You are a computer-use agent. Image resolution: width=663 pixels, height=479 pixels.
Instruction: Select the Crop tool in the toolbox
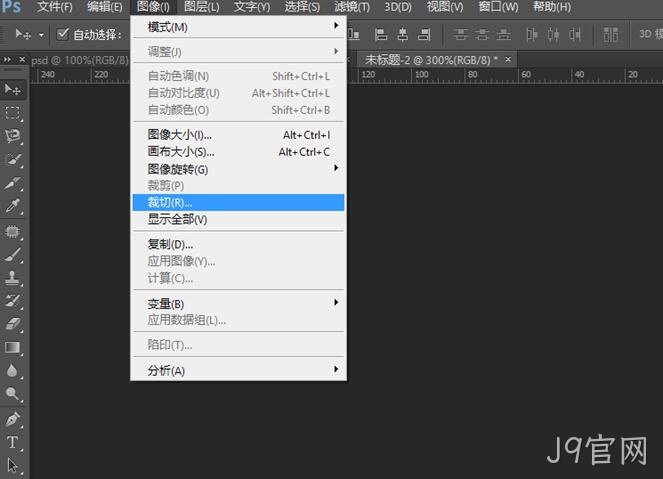click(x=12, y=183)
